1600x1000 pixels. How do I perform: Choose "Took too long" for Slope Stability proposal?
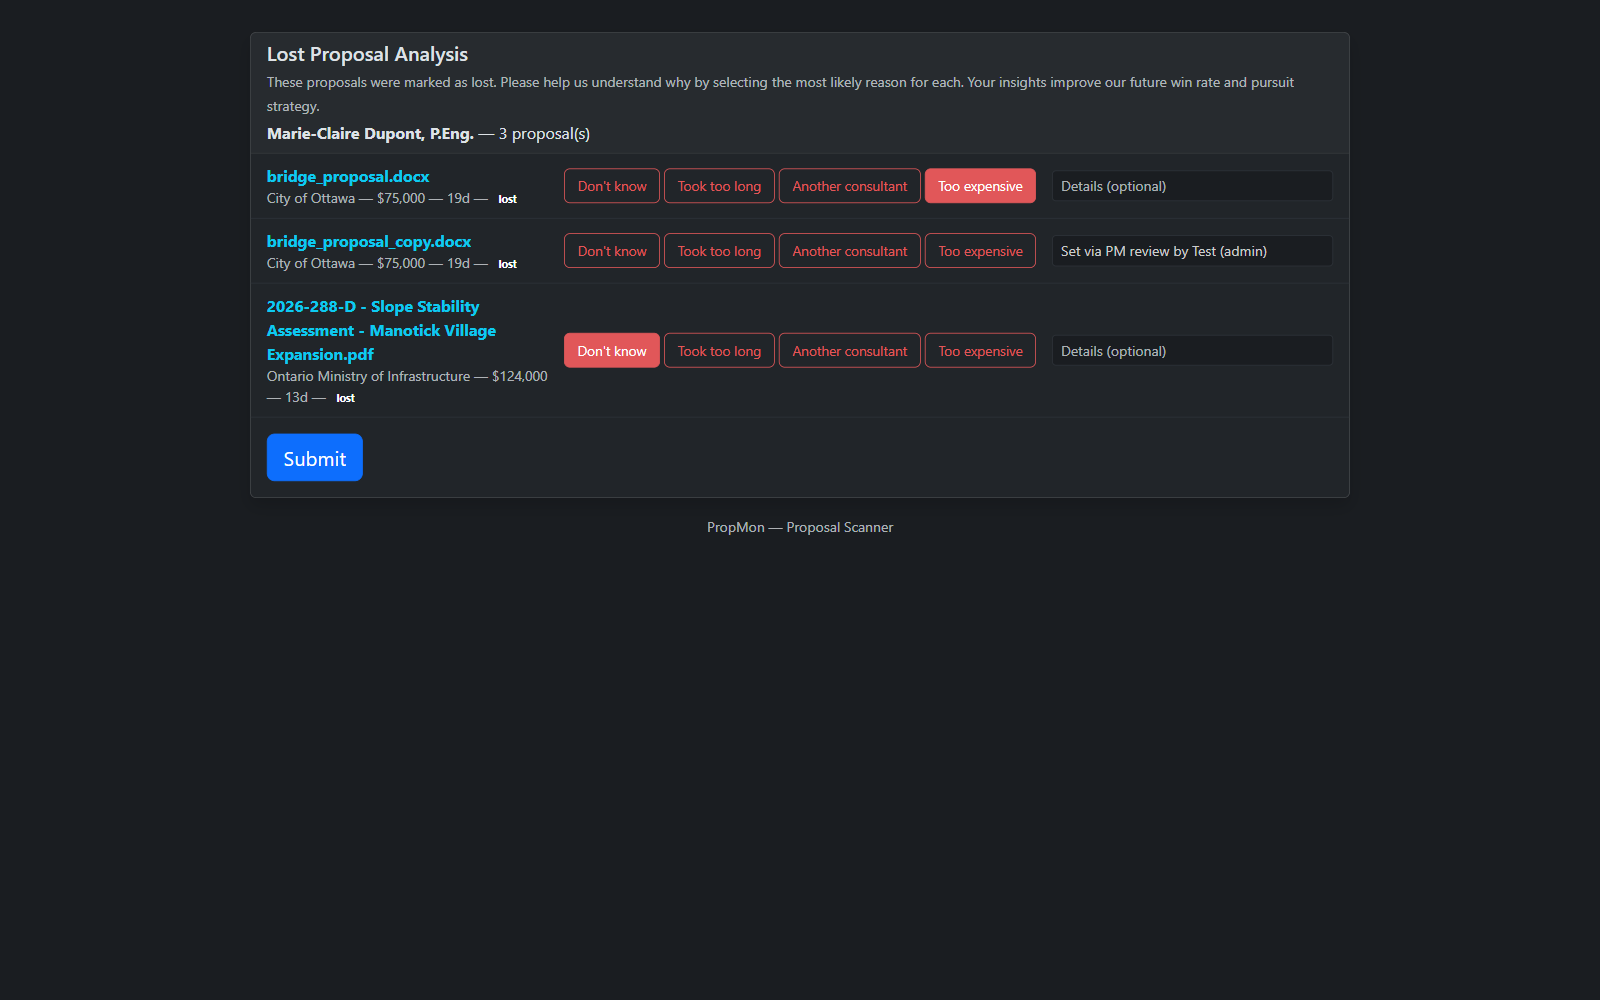(719, 351)
